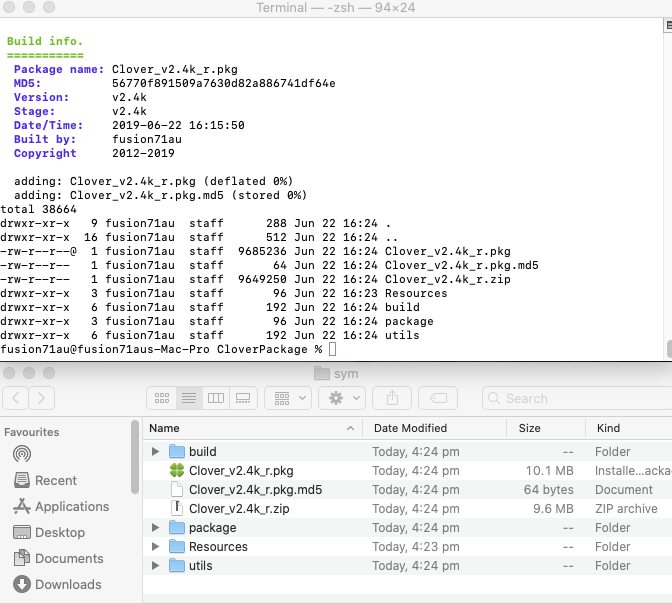The image size is (672, 603).
Task: Click the Share toolbar button
Action: click(392, 398)
